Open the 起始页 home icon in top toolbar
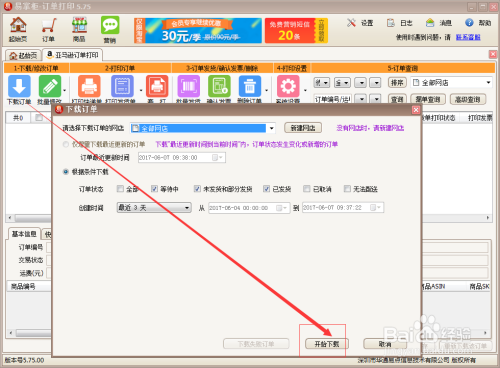The width and height of the screenshot is (500, 368). [x=18, y=29]
